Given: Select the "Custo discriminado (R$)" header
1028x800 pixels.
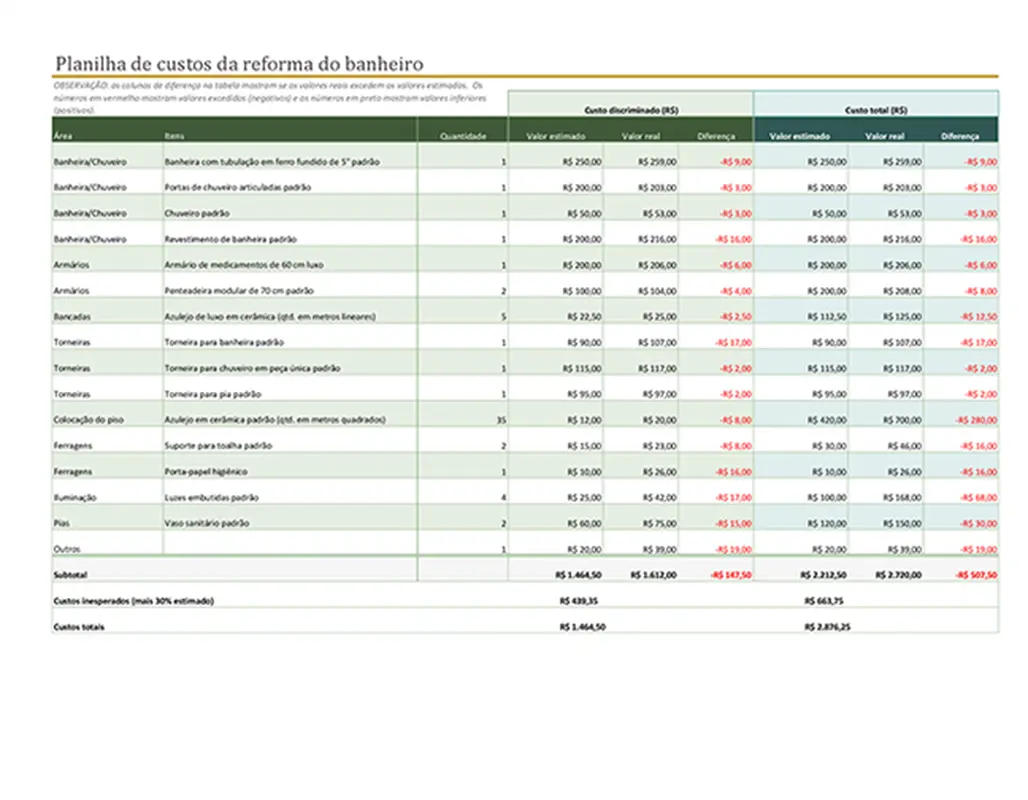Looking at the screenshot, I should point(630,109).
